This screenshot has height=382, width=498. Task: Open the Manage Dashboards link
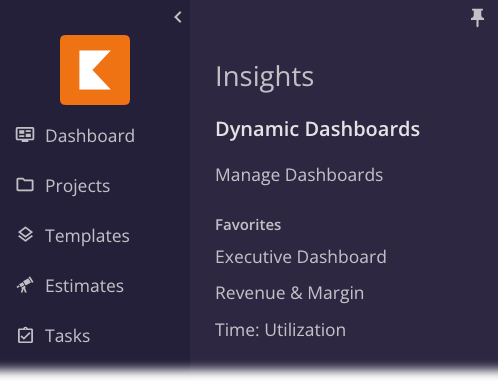pyautogui.click(x=299, y=175)
